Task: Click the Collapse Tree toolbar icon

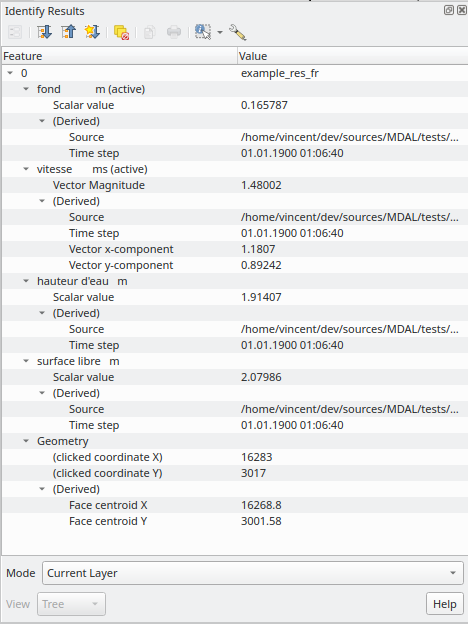Action: (x=68, y=32)
